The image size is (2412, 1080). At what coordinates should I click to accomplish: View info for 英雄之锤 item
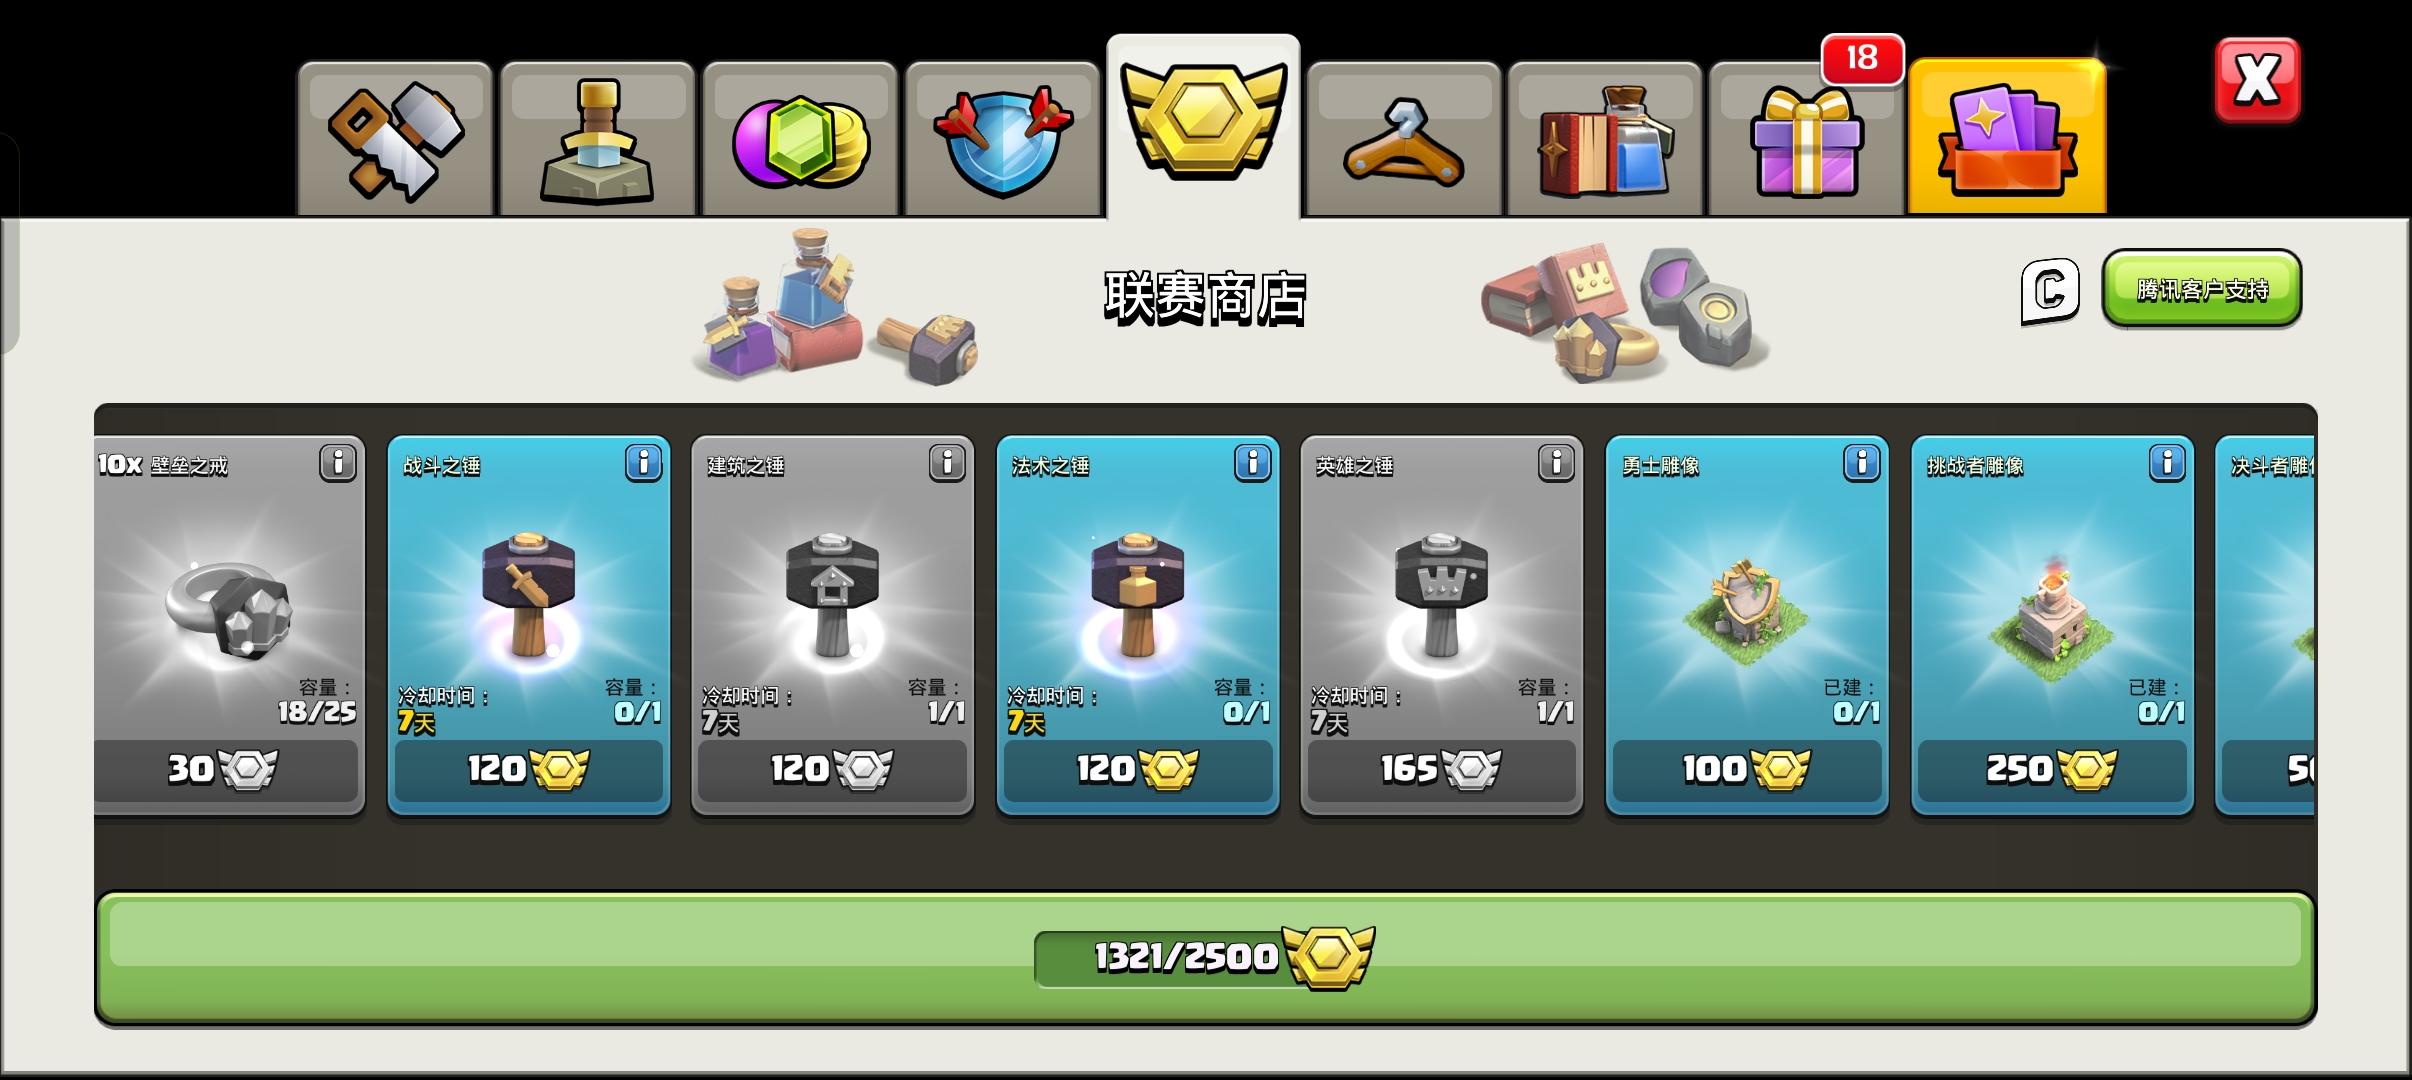click(1556, 463)
